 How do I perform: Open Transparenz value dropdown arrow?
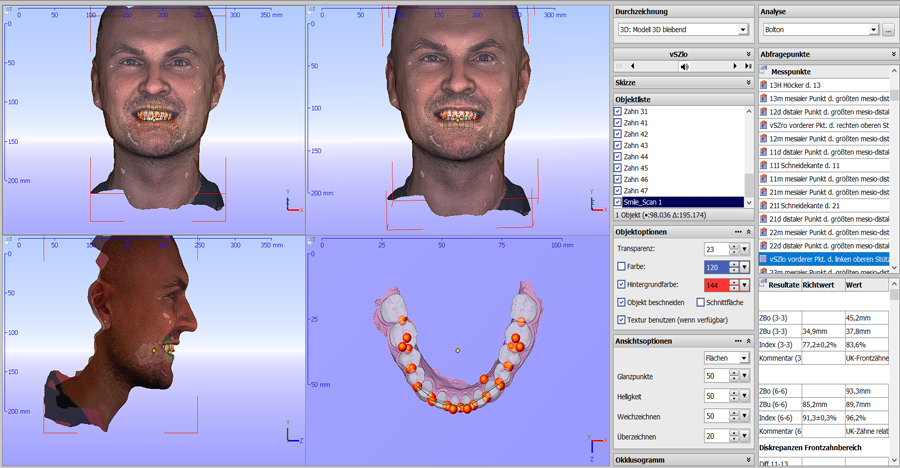tap(744, 249)
